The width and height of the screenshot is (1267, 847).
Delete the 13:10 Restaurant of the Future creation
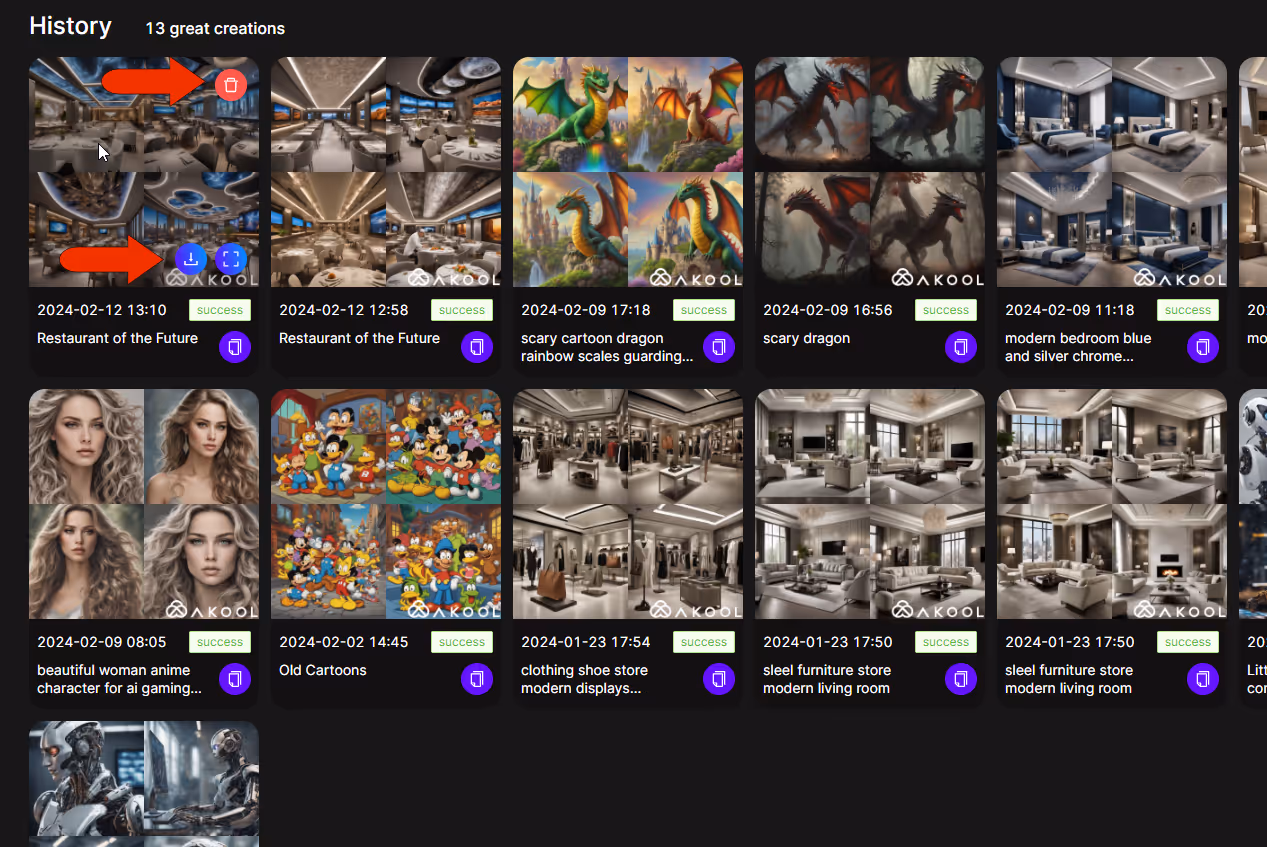coord(231,85)
